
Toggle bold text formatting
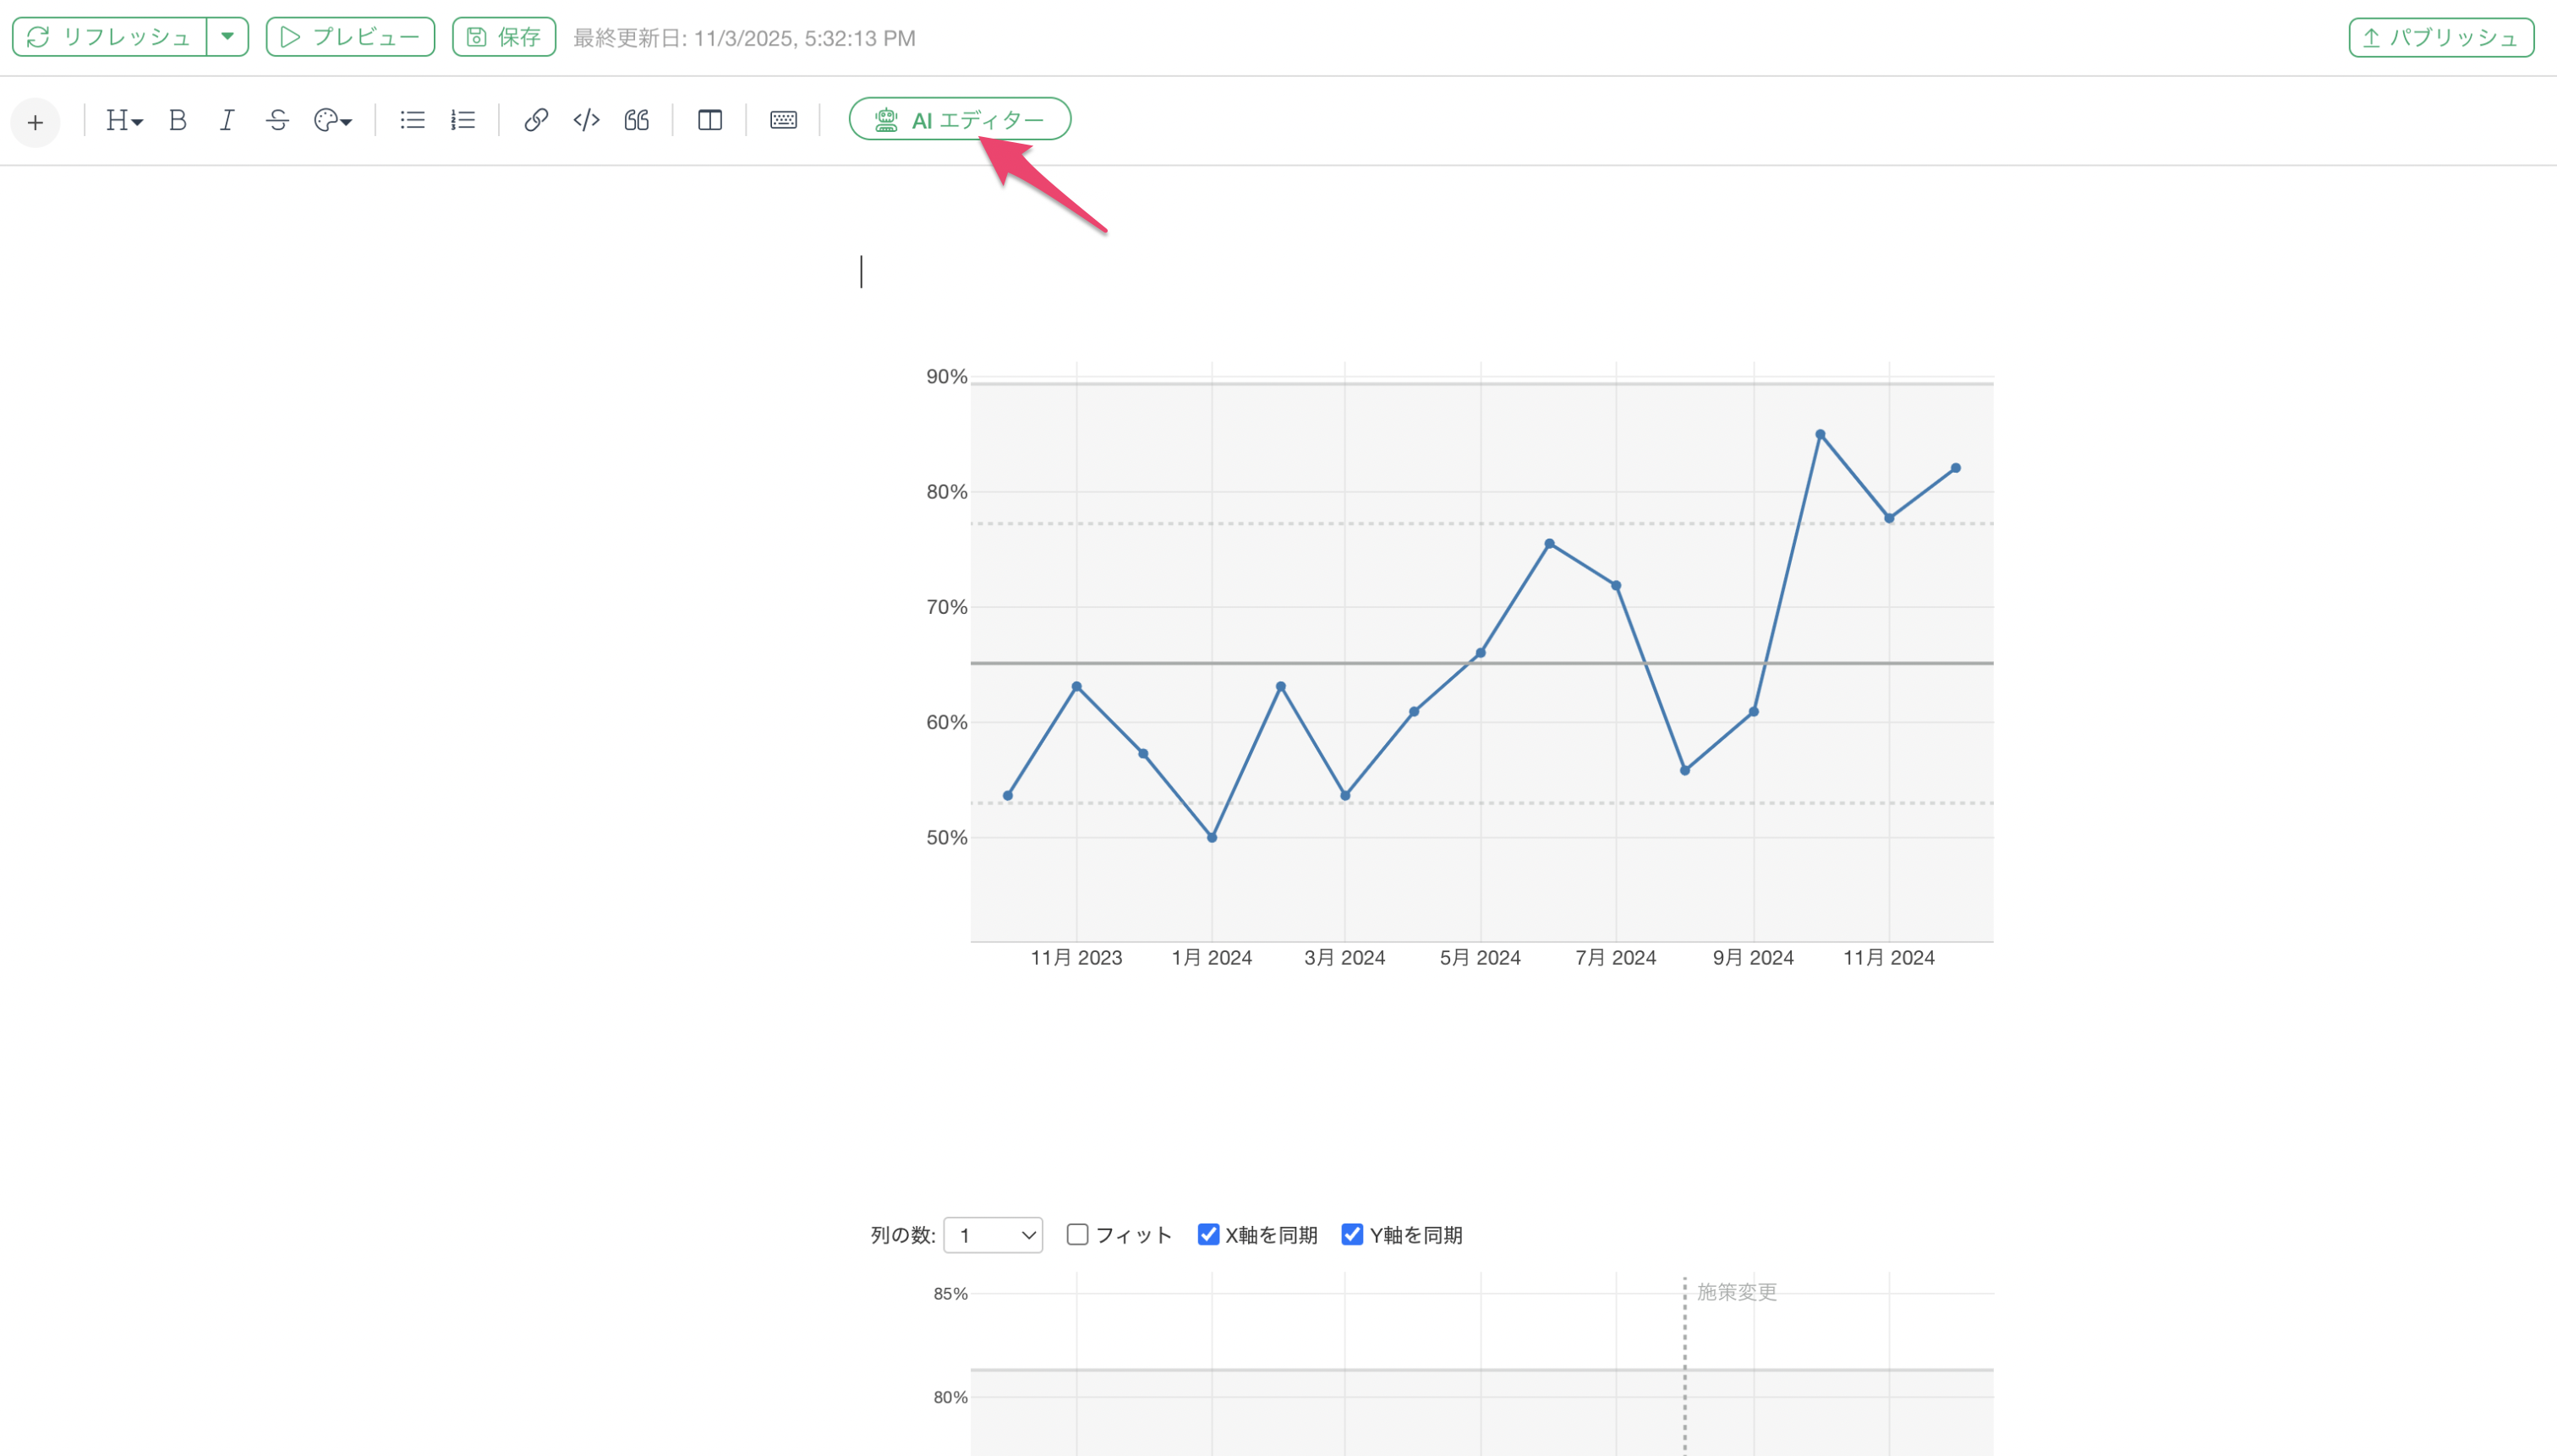[x=178, y=120]
